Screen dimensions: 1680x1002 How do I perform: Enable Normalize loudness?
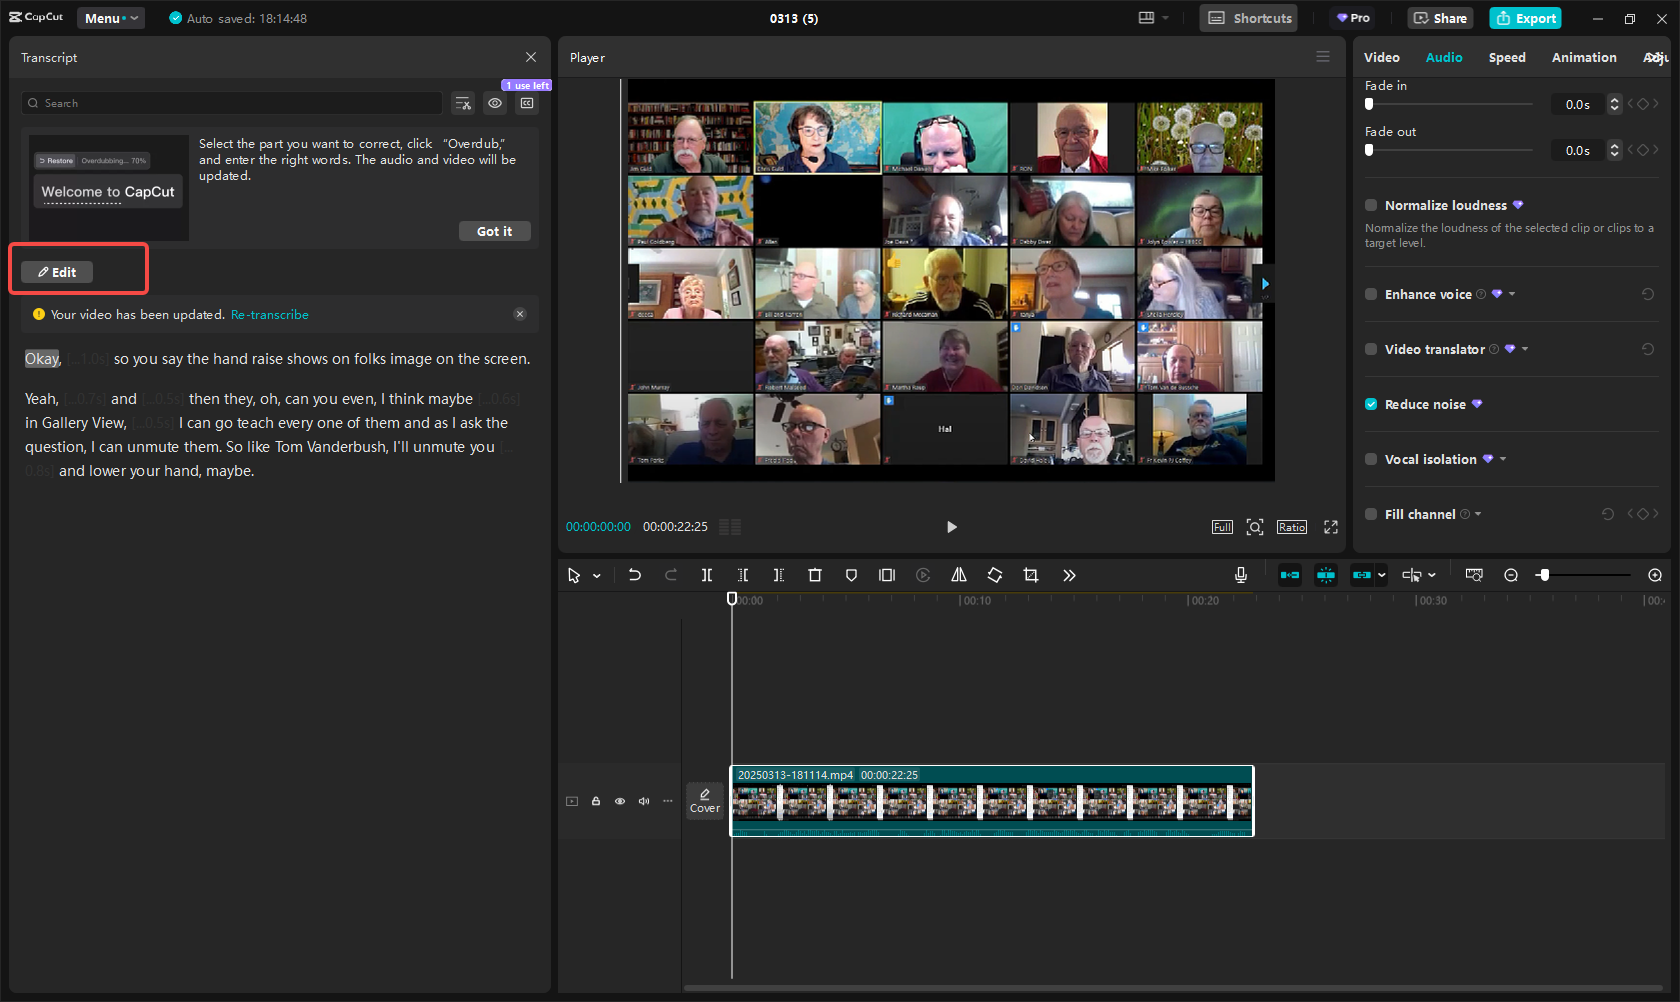[x=1371, y=205]
